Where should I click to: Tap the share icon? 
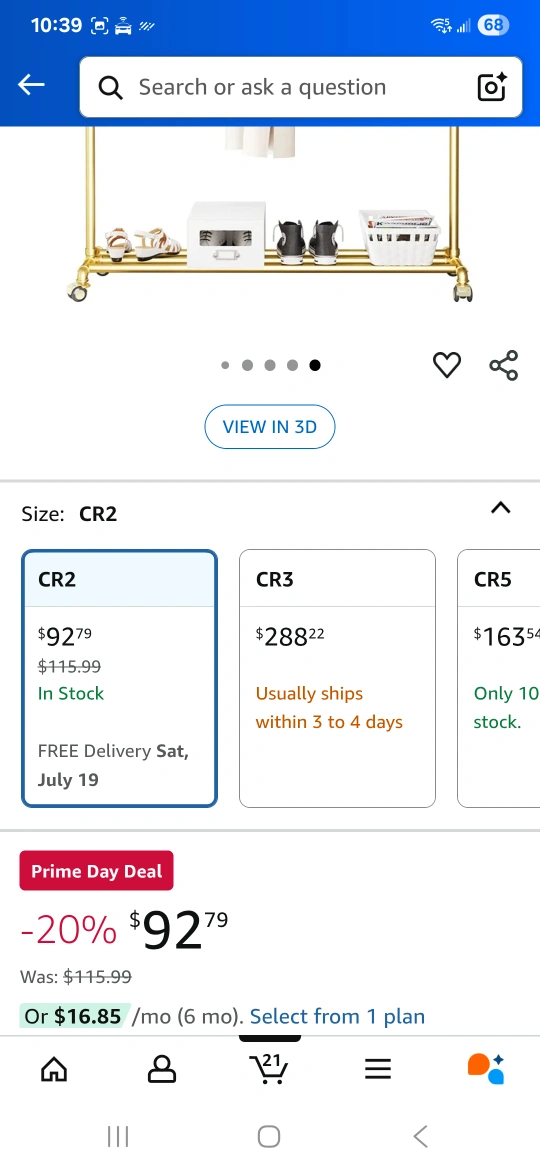(x=503, y=365)
